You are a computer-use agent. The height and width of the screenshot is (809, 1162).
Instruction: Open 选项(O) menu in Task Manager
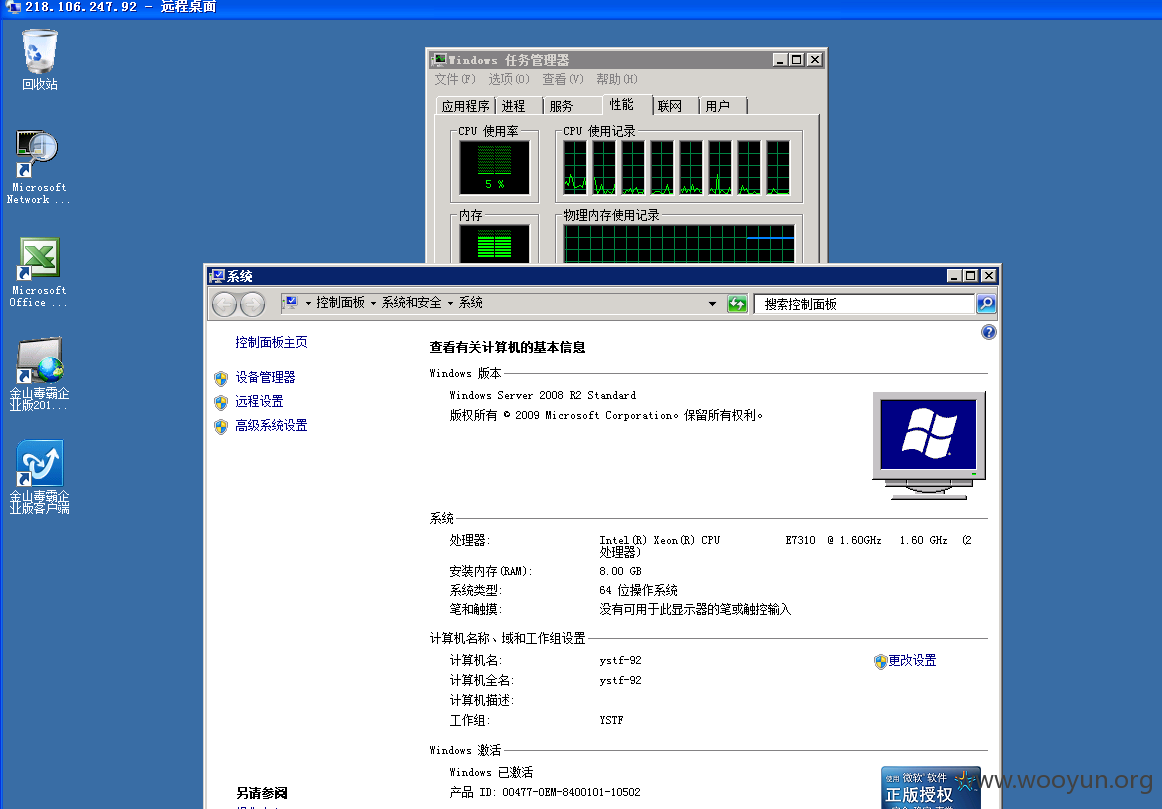tap(508, 79)
